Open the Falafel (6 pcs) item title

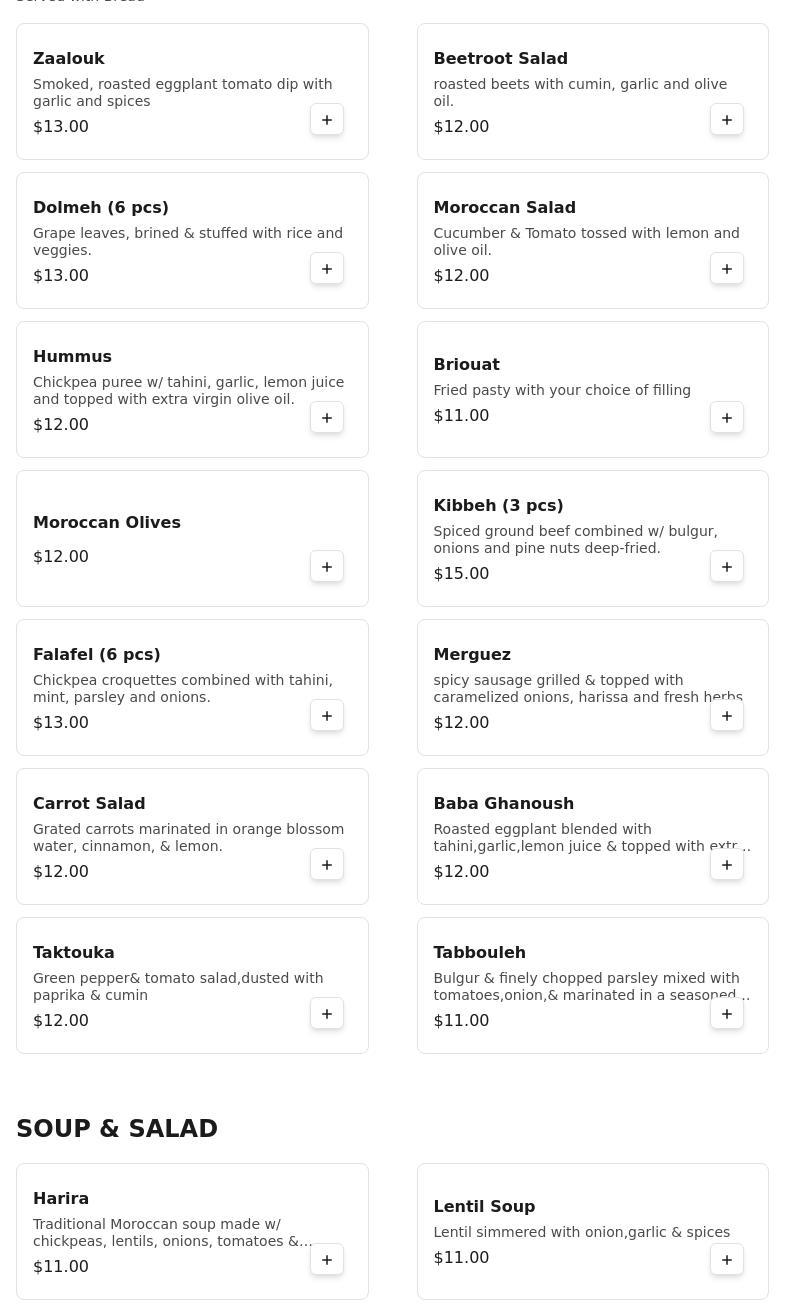[x=97, y=655]
